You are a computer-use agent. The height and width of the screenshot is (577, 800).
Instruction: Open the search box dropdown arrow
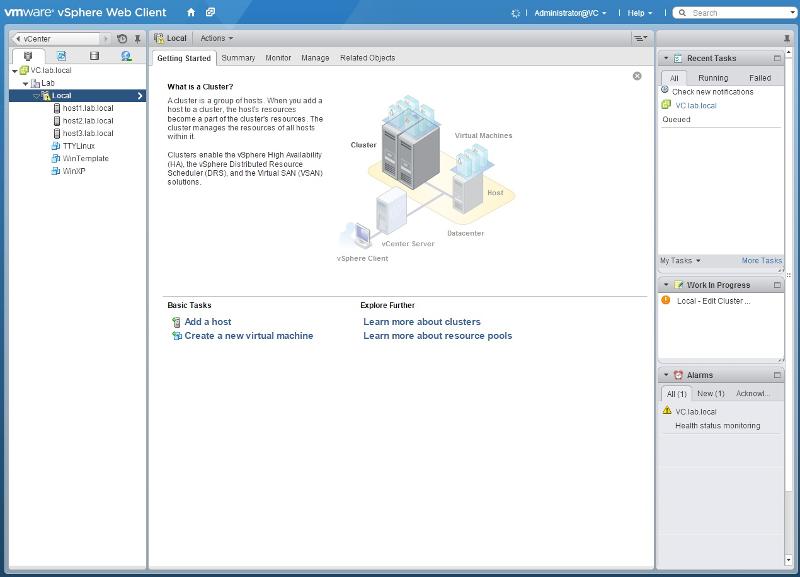[x=792, y=13]
